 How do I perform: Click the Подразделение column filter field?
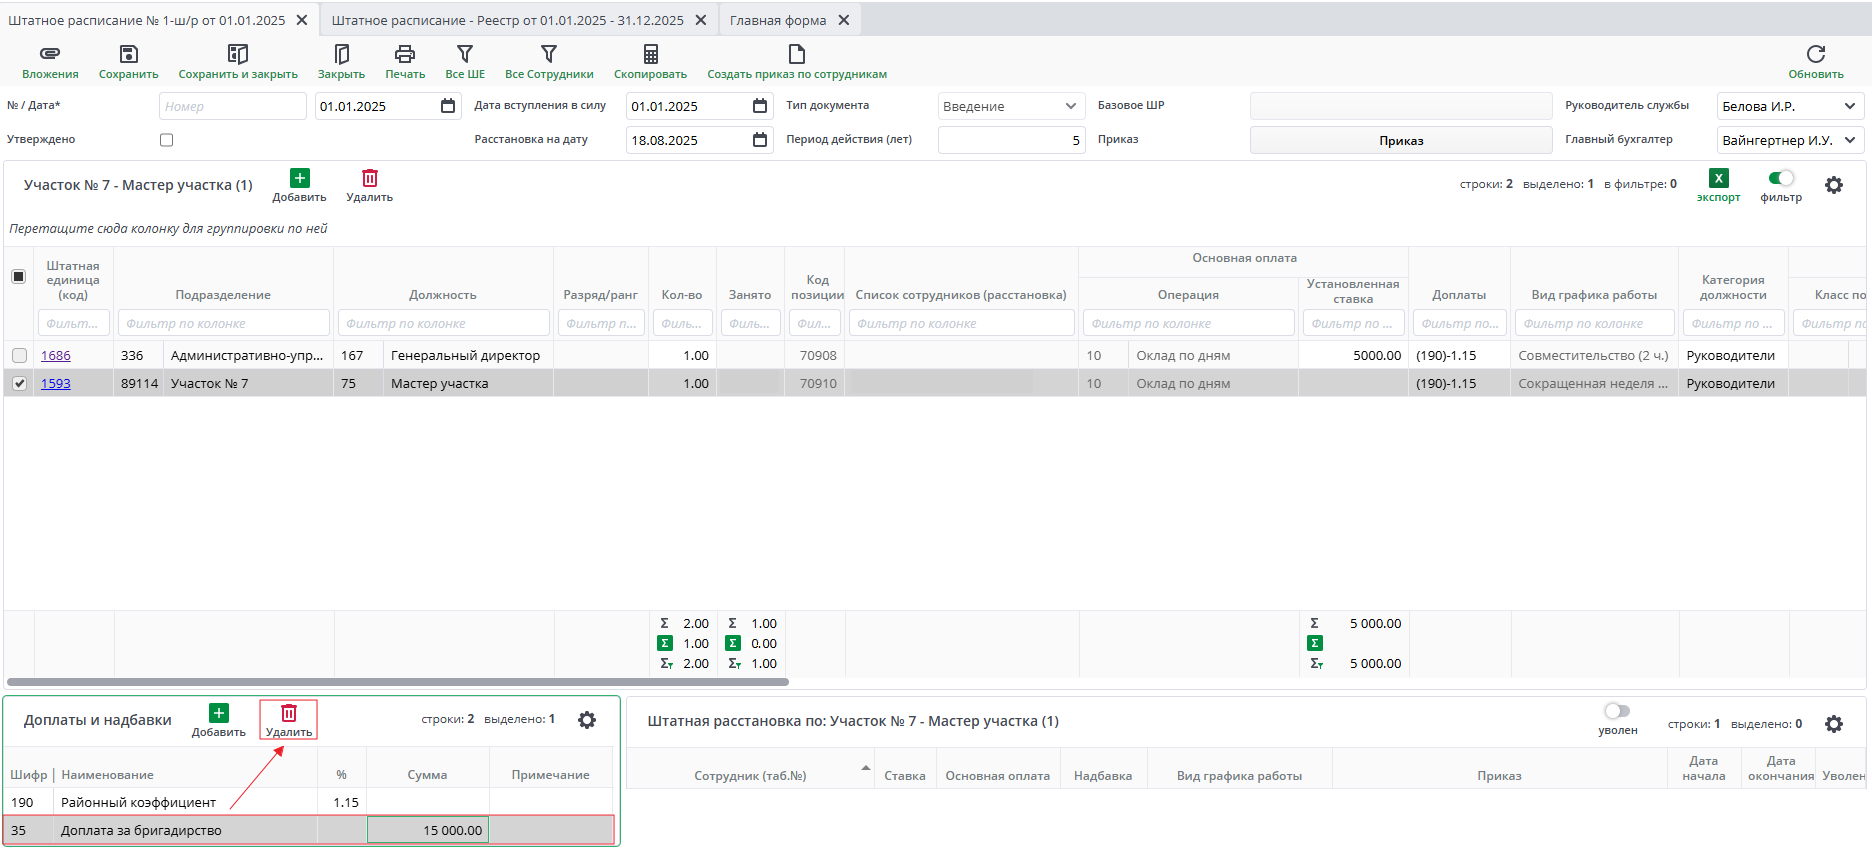pyautogui.click(x=223, y=323)
